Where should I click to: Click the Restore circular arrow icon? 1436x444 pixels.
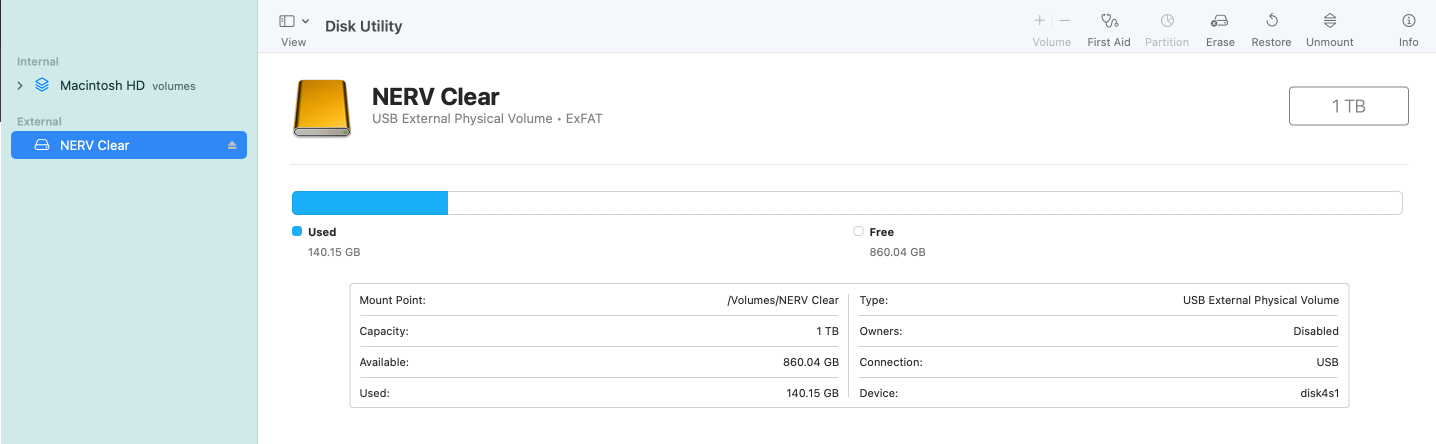point(1271,21)
